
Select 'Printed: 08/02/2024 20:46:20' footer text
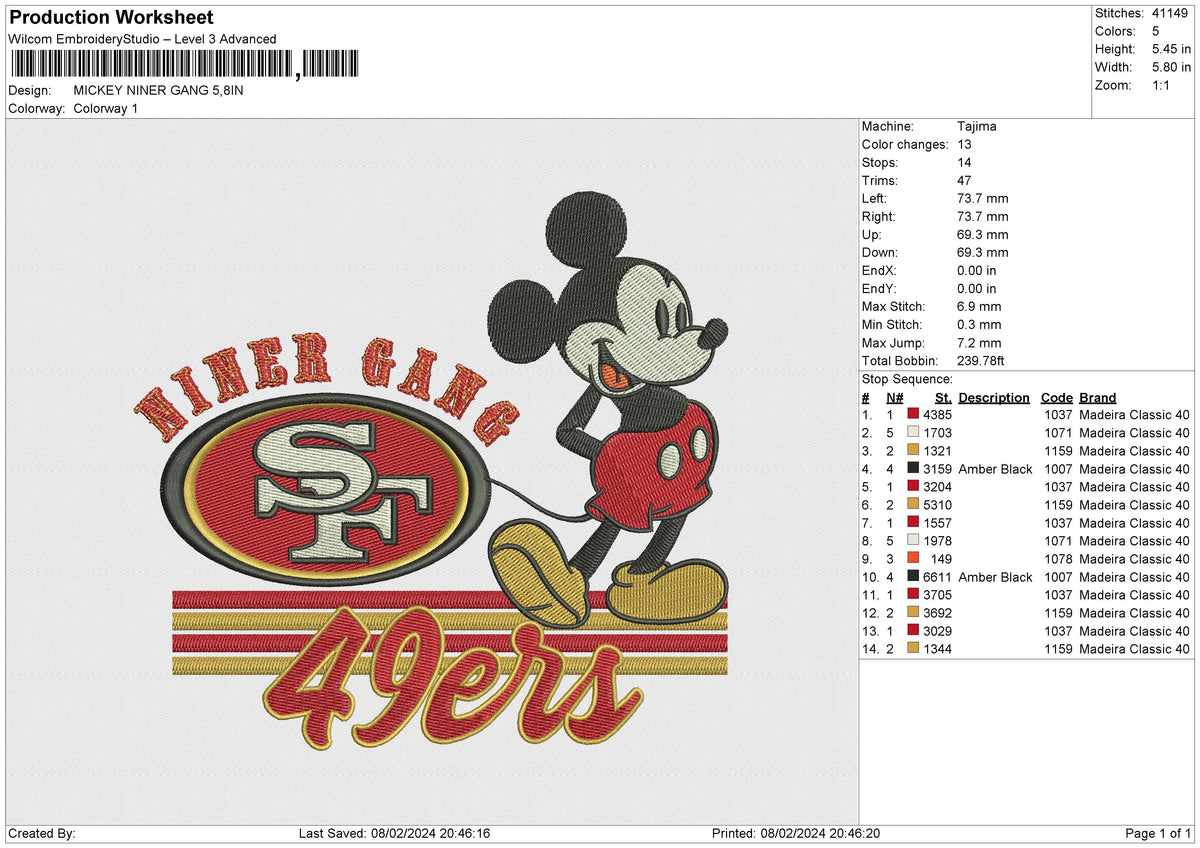[x=795, y=833]
